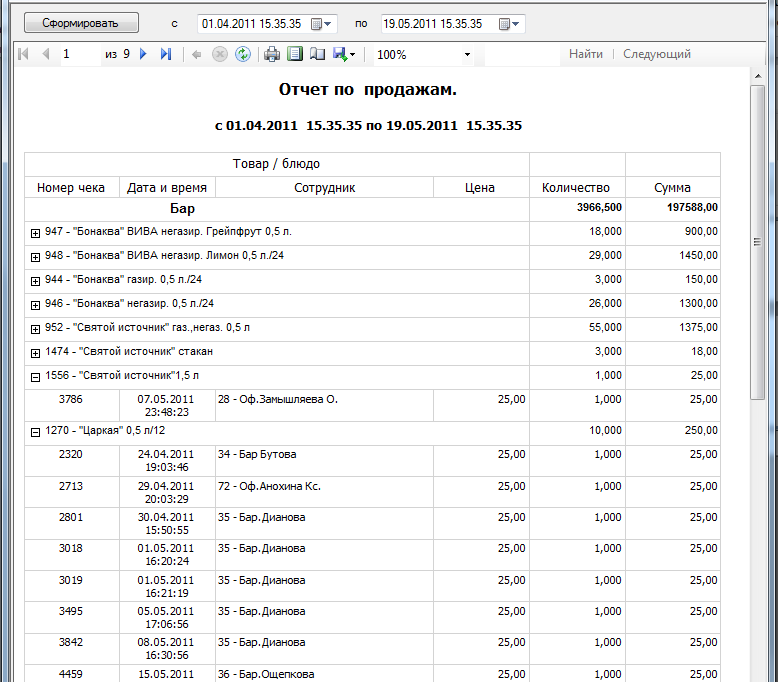Viewport: 778px width, 682px height.
Task: Select receipt number 3019
Action: coord(71,580)
